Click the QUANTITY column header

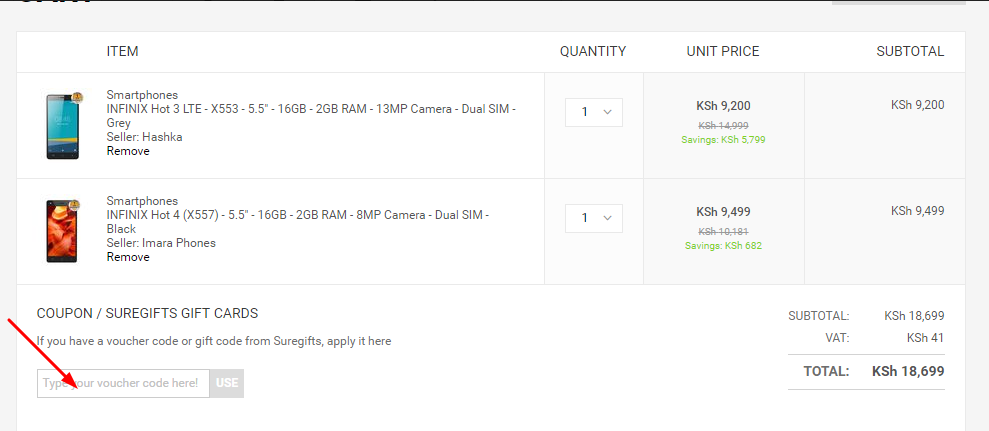click(593, 51)
